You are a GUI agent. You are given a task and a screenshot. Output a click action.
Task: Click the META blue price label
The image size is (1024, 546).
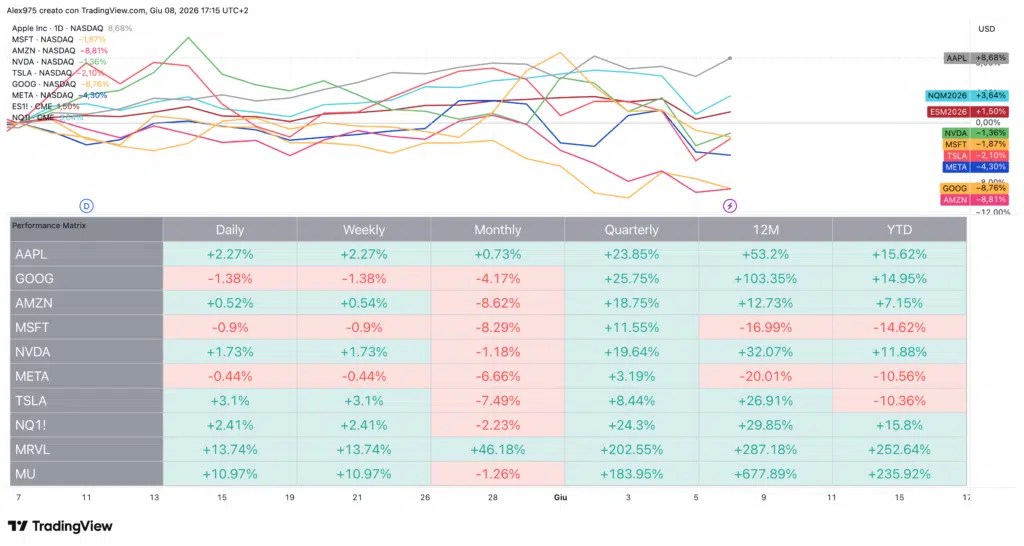[x=976, y=167]
